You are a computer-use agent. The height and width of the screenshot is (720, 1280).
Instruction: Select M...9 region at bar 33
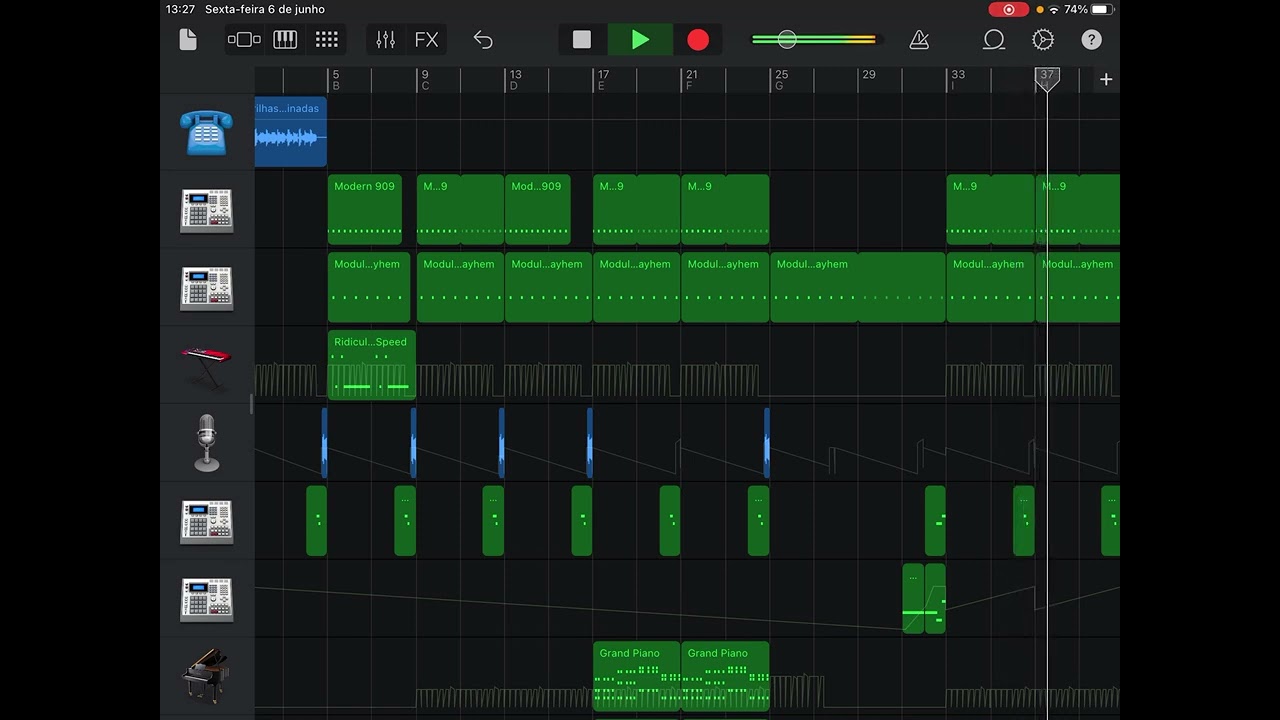pyautogui.click(x=990, y=209)
